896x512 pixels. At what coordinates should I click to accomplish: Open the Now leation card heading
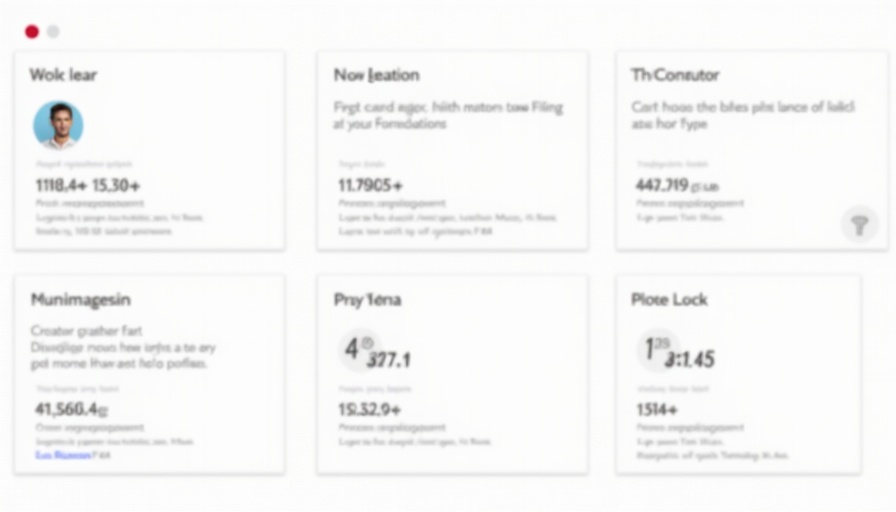[376, 75]
